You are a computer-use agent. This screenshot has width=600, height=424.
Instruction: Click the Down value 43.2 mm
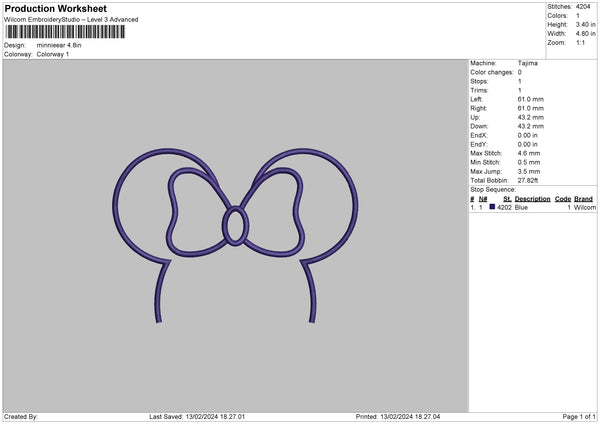click(x=531, y=126)
